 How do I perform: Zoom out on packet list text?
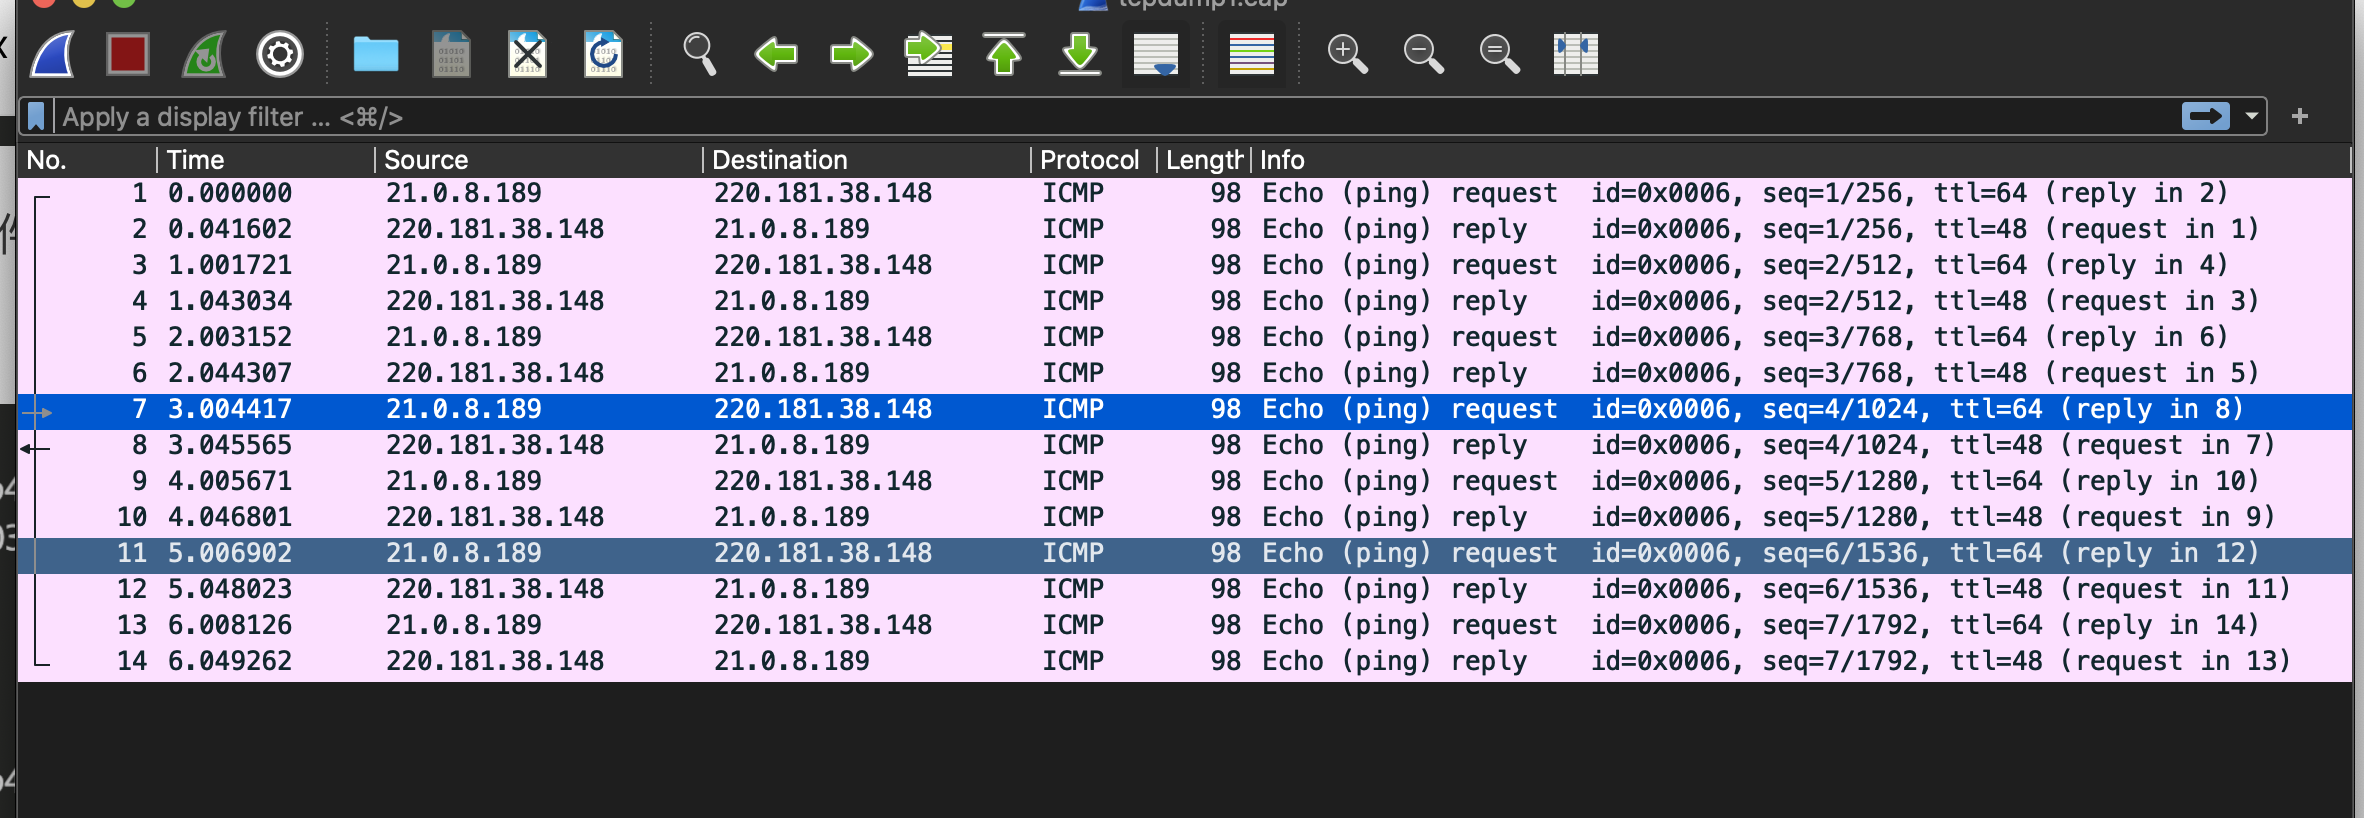[x=1423, y=54]
